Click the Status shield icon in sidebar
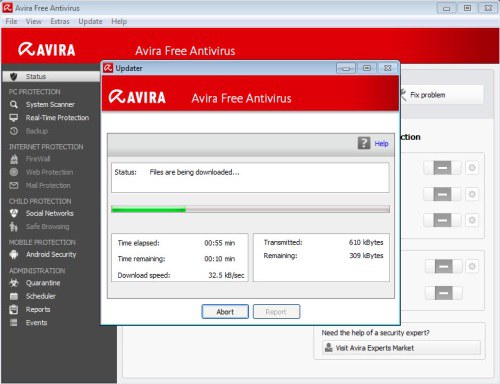Screen dimensions: 500x384 13,77
